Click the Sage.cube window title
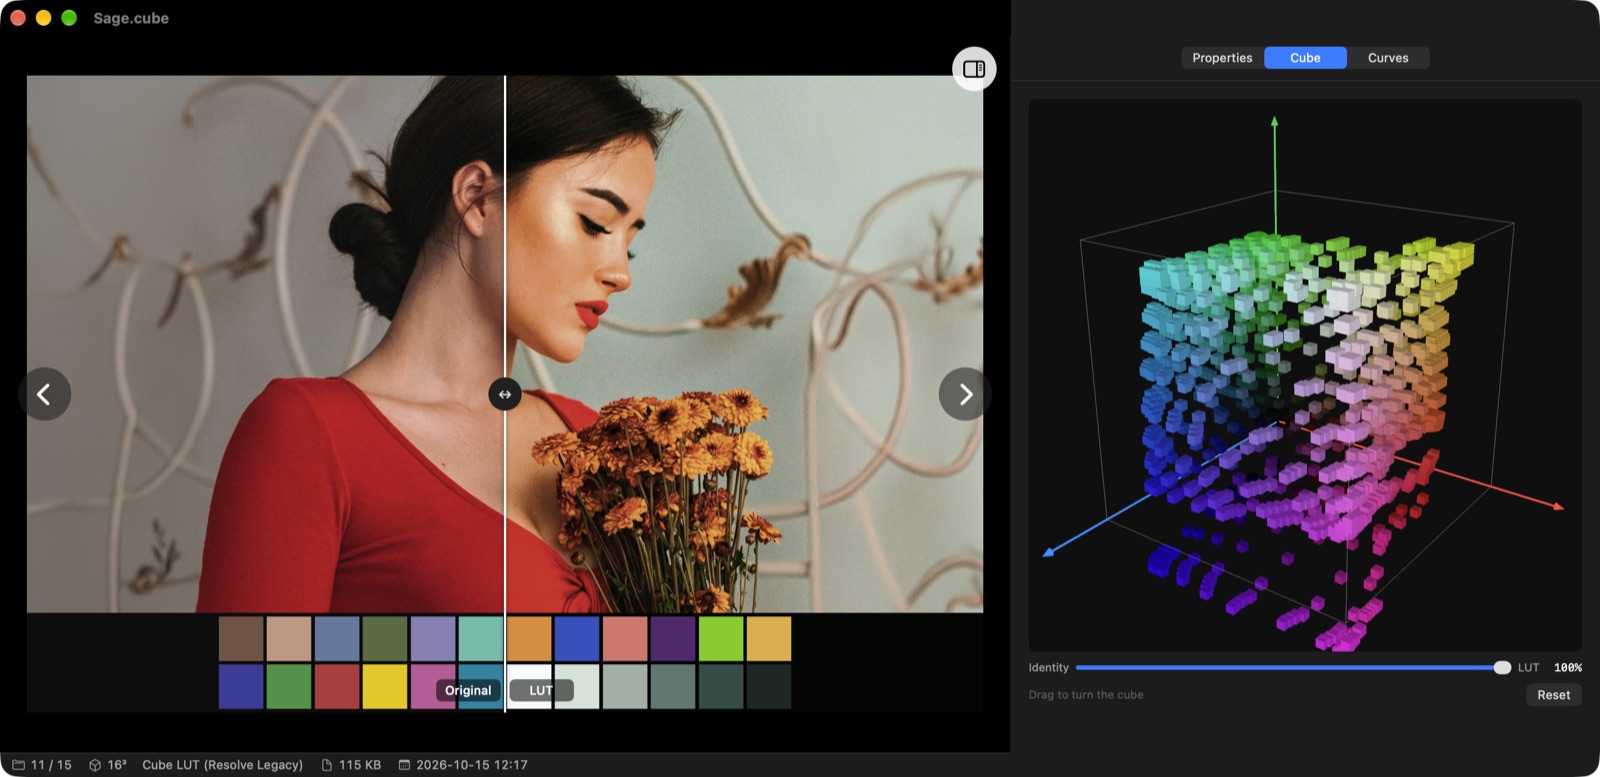Viewport: 1600px width, 777px height. (x=131, y=18)
